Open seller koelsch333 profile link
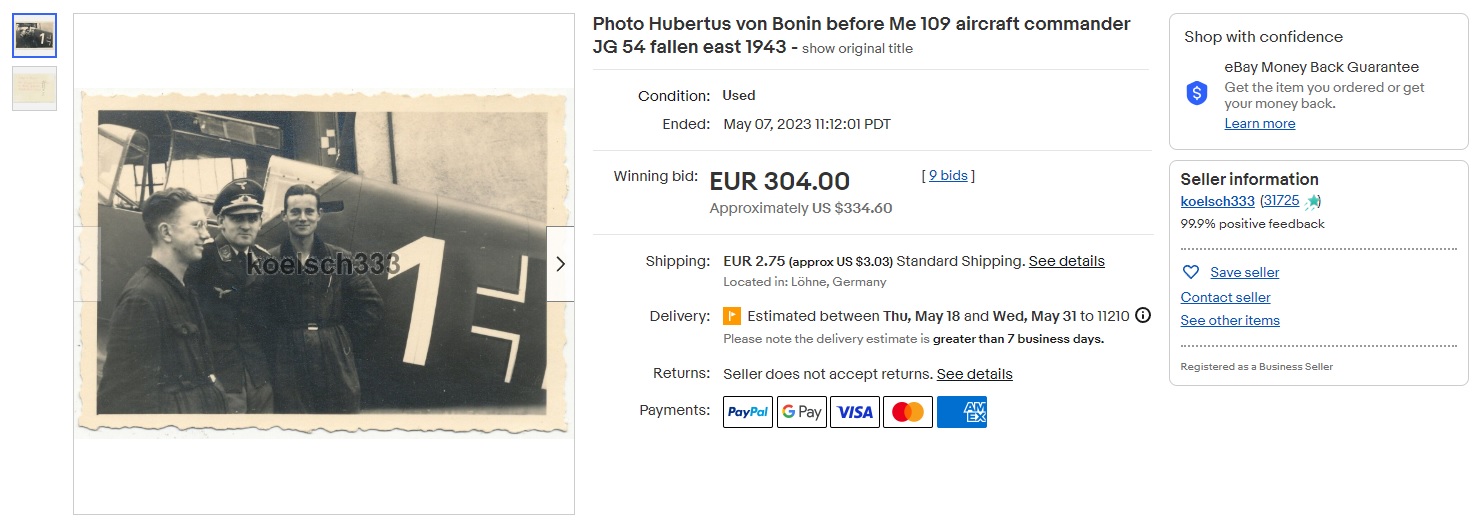 point(1217,201)
